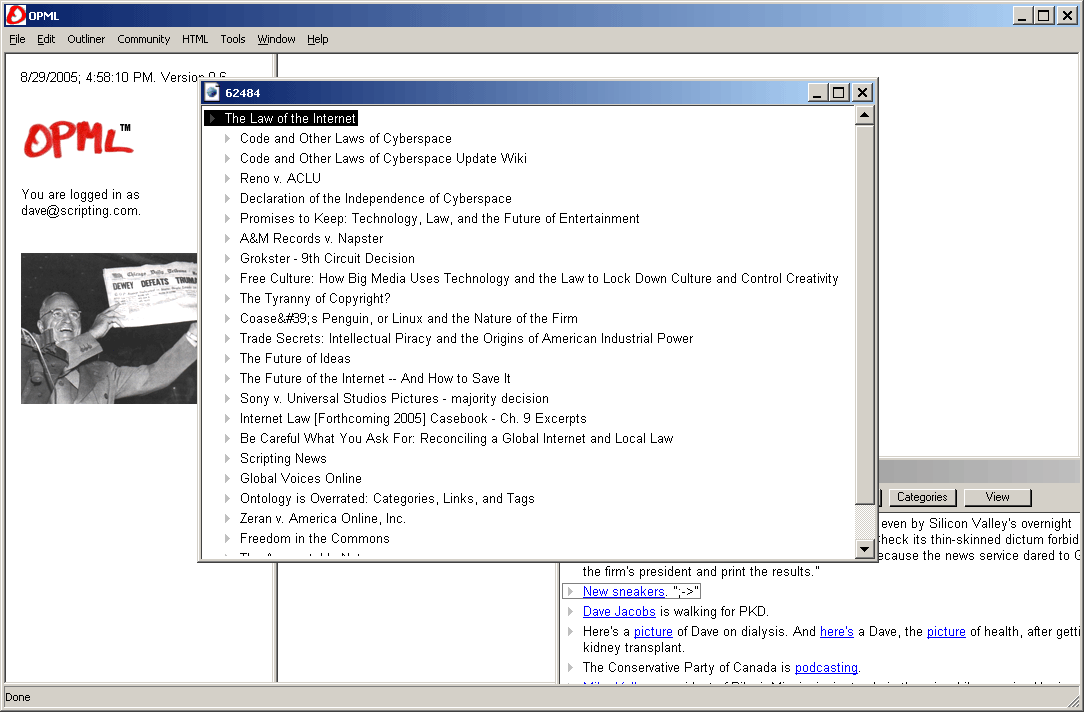Open the podcasting hyperlink
Screen dimensions: 1084x712
coord(826,668)
